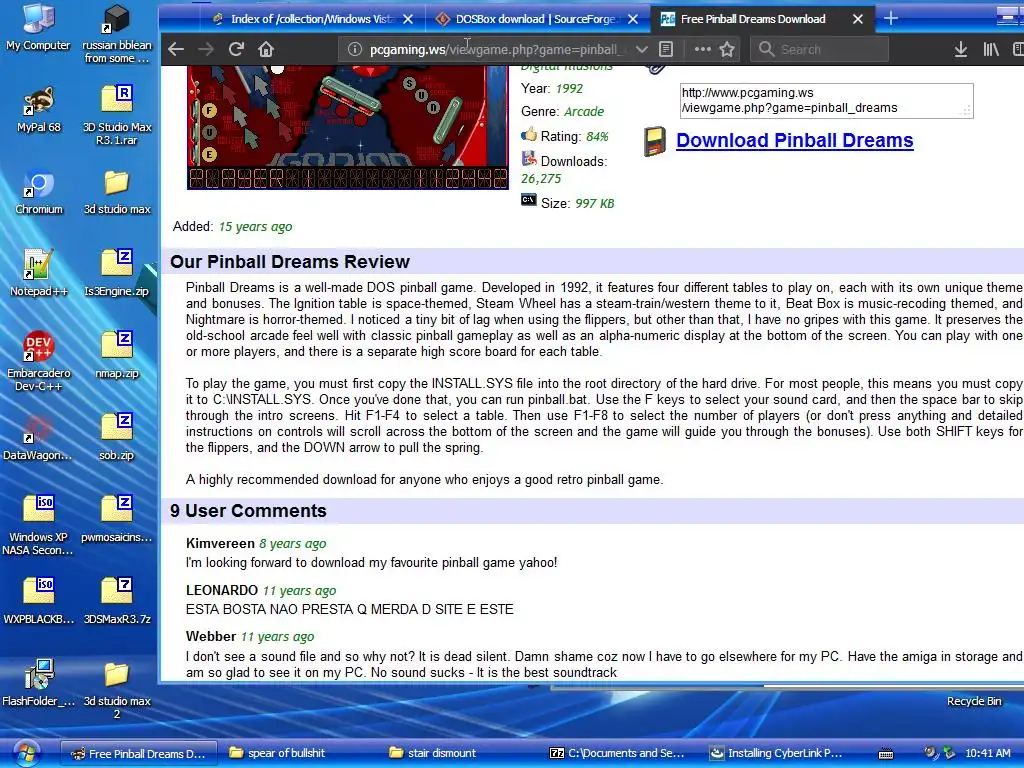Switch to Installing CyberLink taskbar window

[x=776, y=753]
